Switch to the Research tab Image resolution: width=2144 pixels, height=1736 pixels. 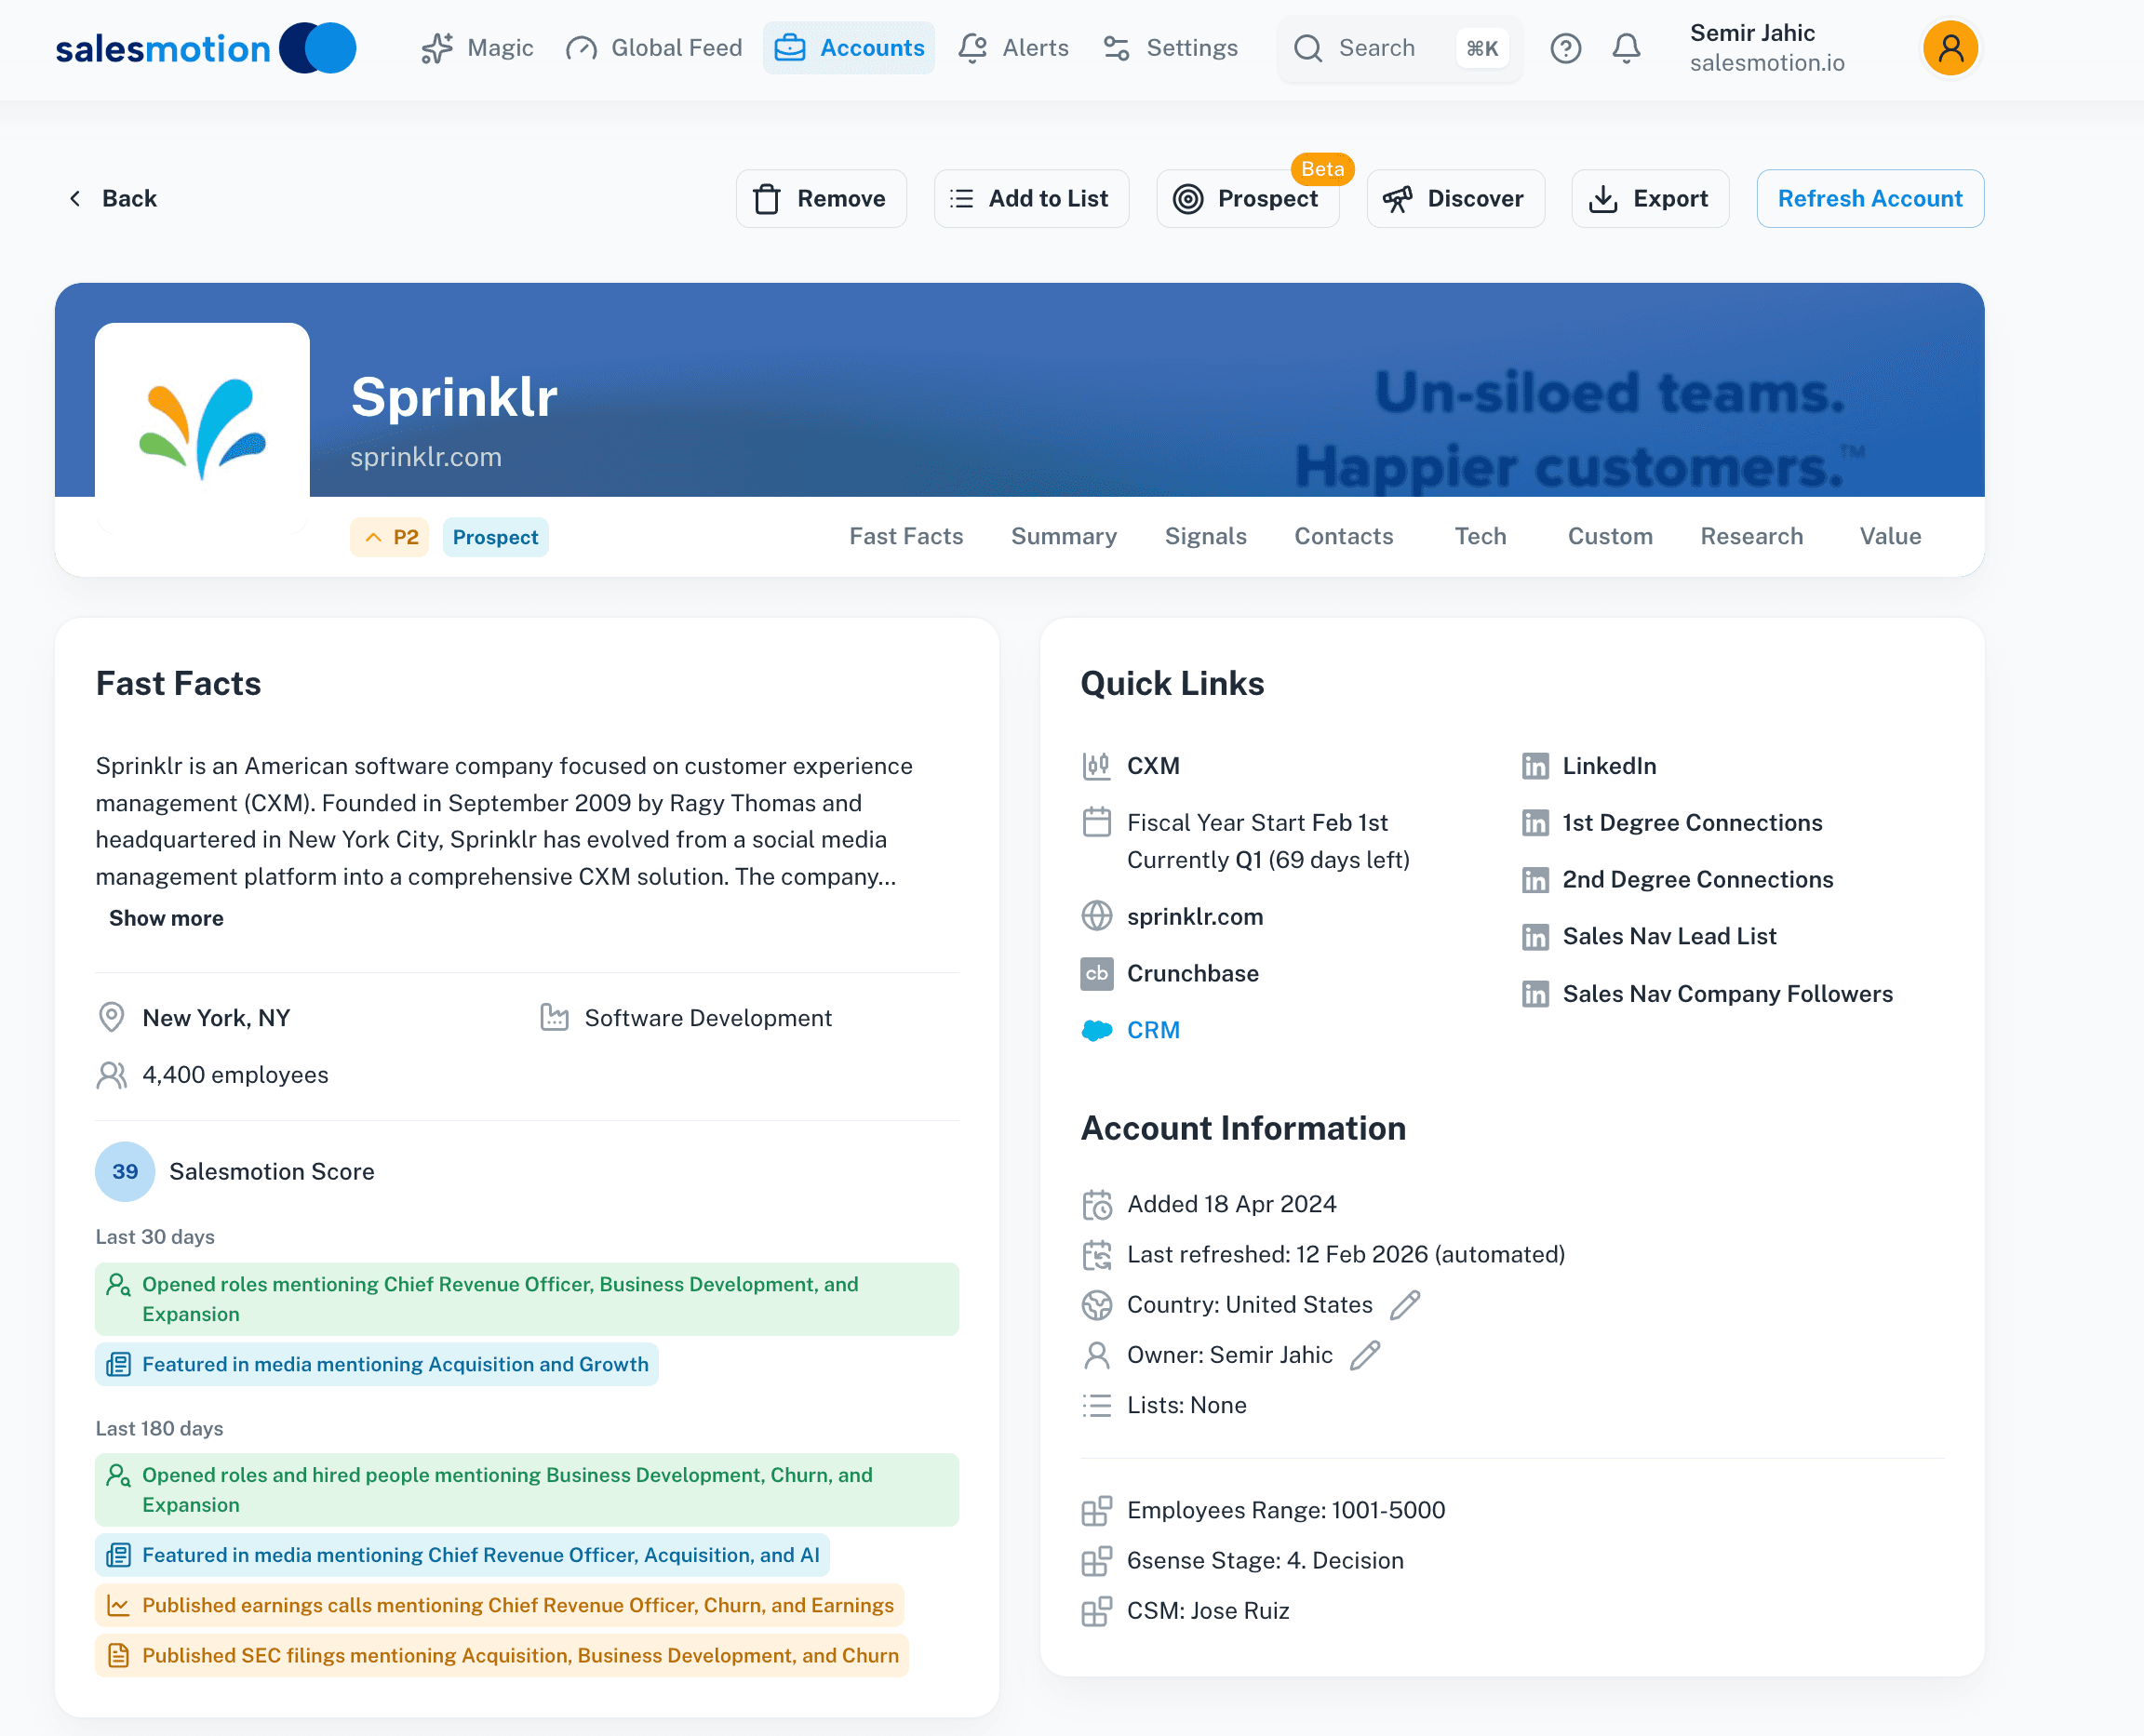coord(1752,536)
